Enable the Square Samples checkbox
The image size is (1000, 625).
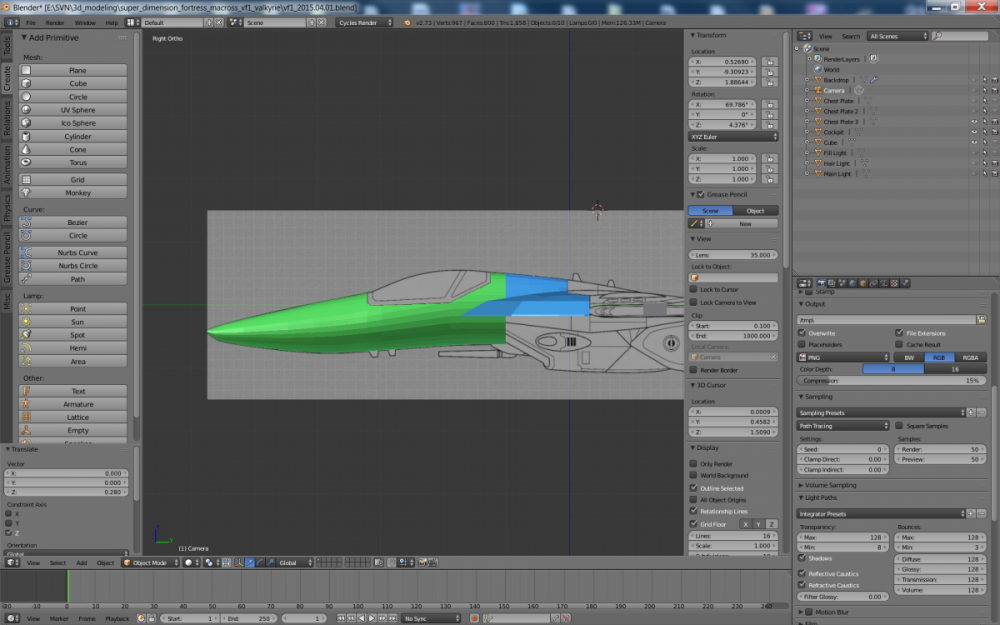899,425
